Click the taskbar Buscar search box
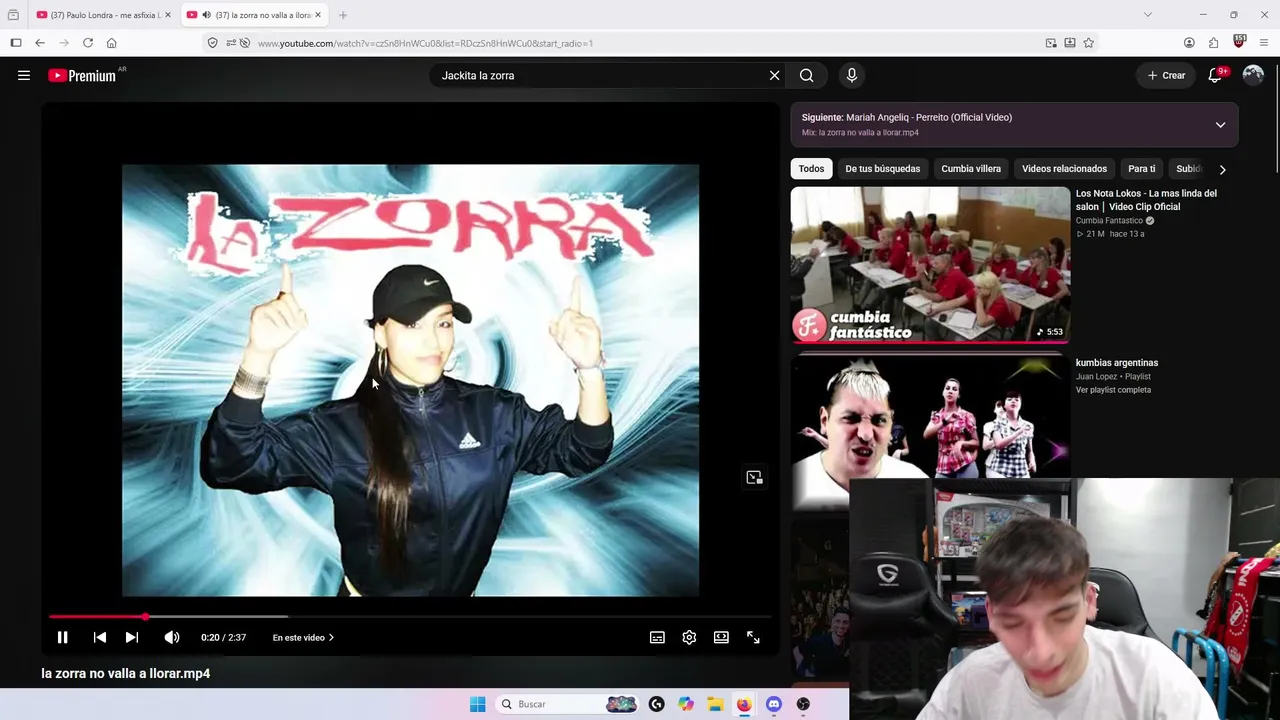 [568, 704]
